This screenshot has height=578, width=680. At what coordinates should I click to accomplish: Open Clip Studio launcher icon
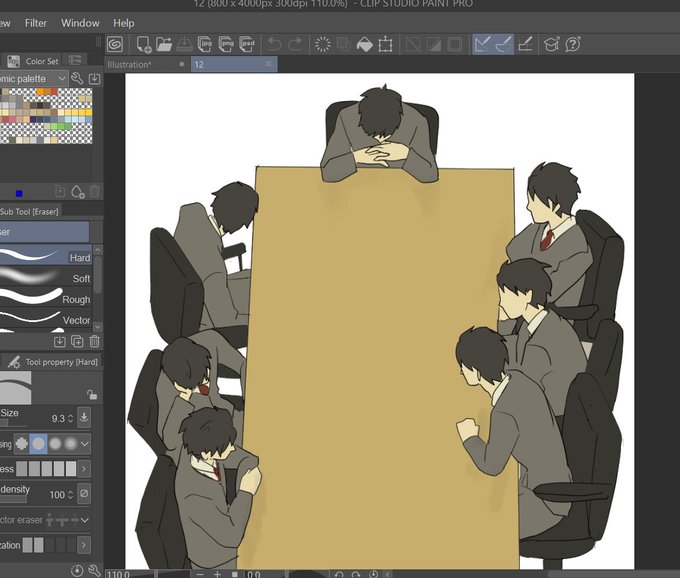[x=115, y=44]
